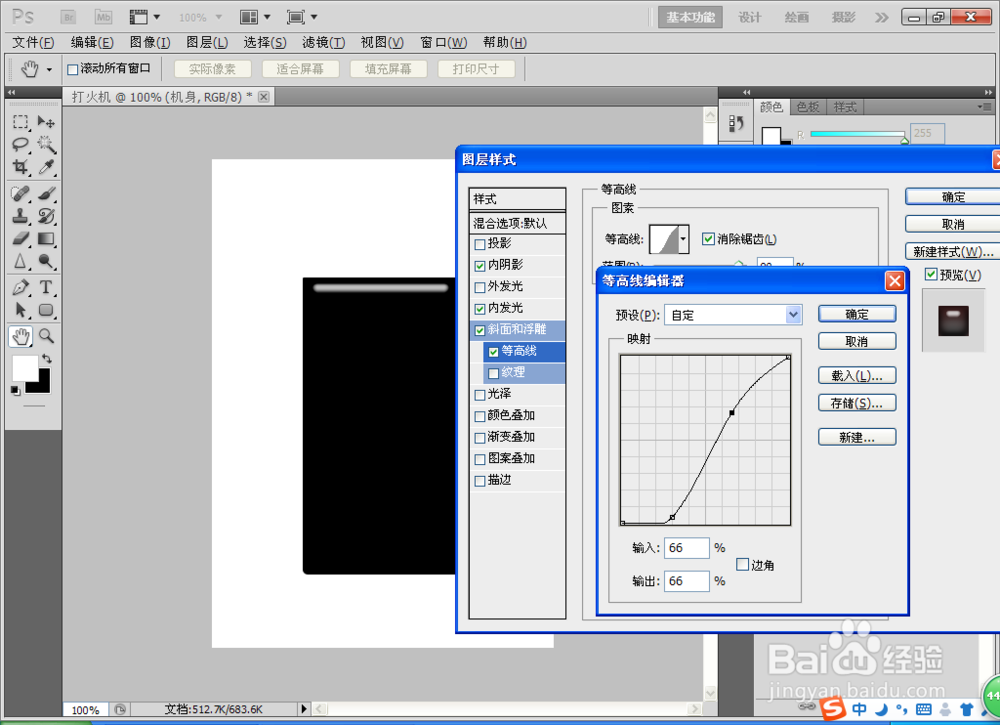Image resolution: width=1000 pixels, height=725 pixels.
Task: Select the Path Selection tool
Action: pos(20,310)
